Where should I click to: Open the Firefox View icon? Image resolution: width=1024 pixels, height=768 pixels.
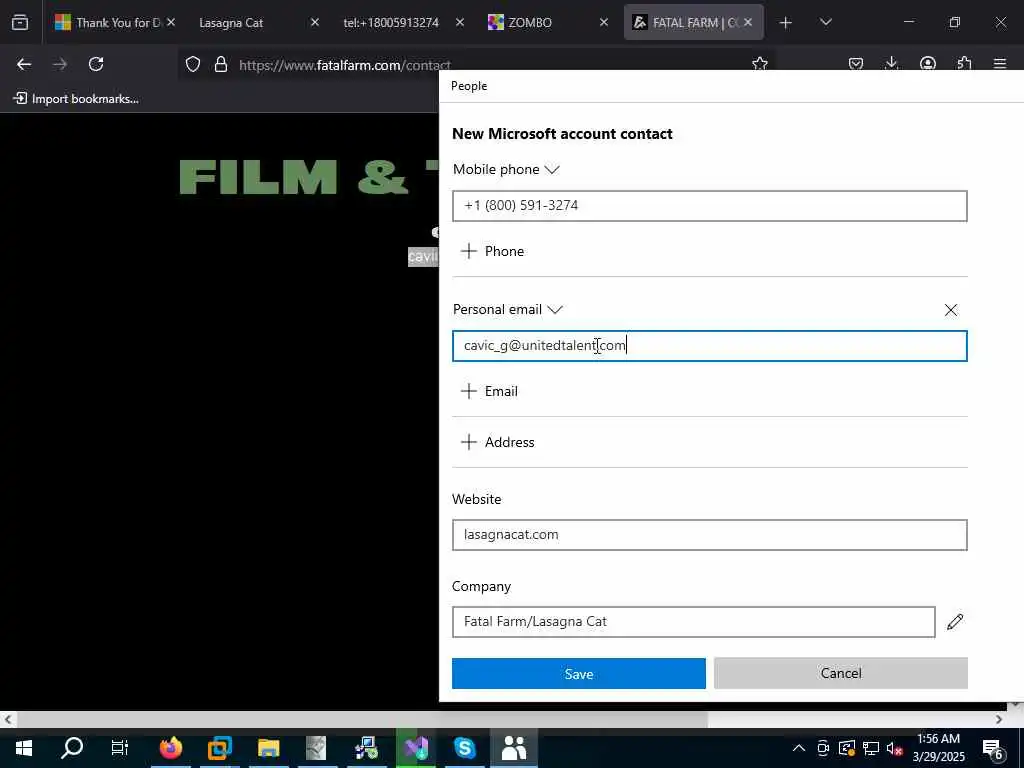coord(20,22)
